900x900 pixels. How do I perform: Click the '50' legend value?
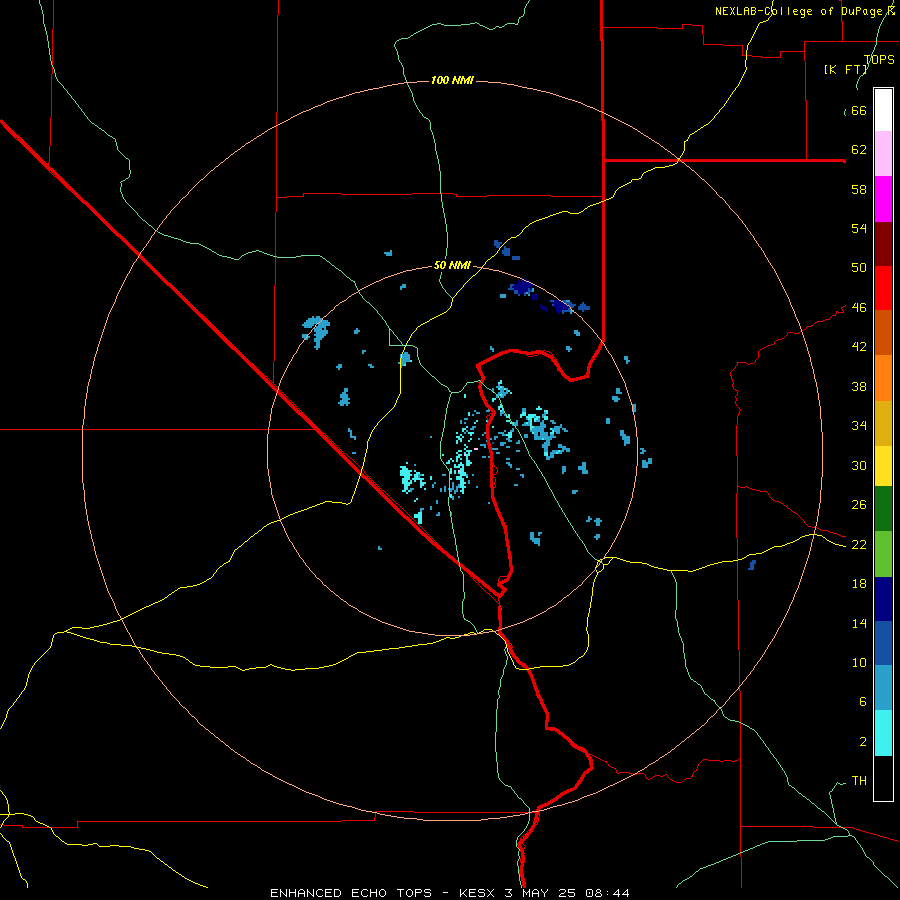coord(859,268)
